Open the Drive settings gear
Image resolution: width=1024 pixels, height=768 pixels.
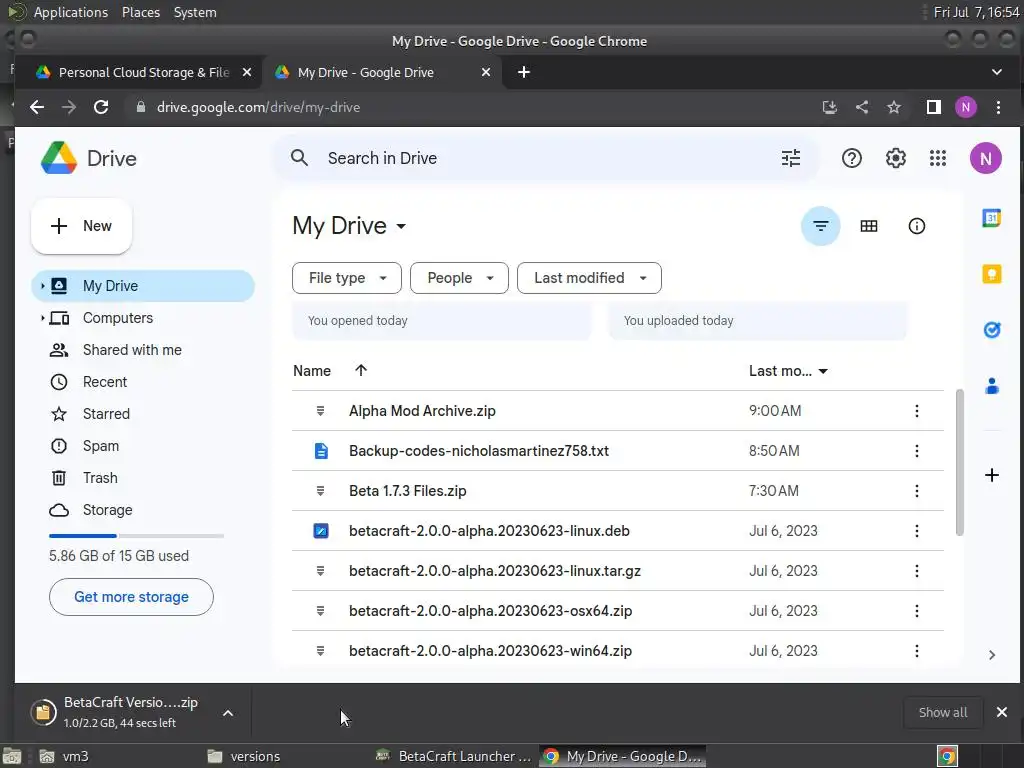click(x=895, y=158)
